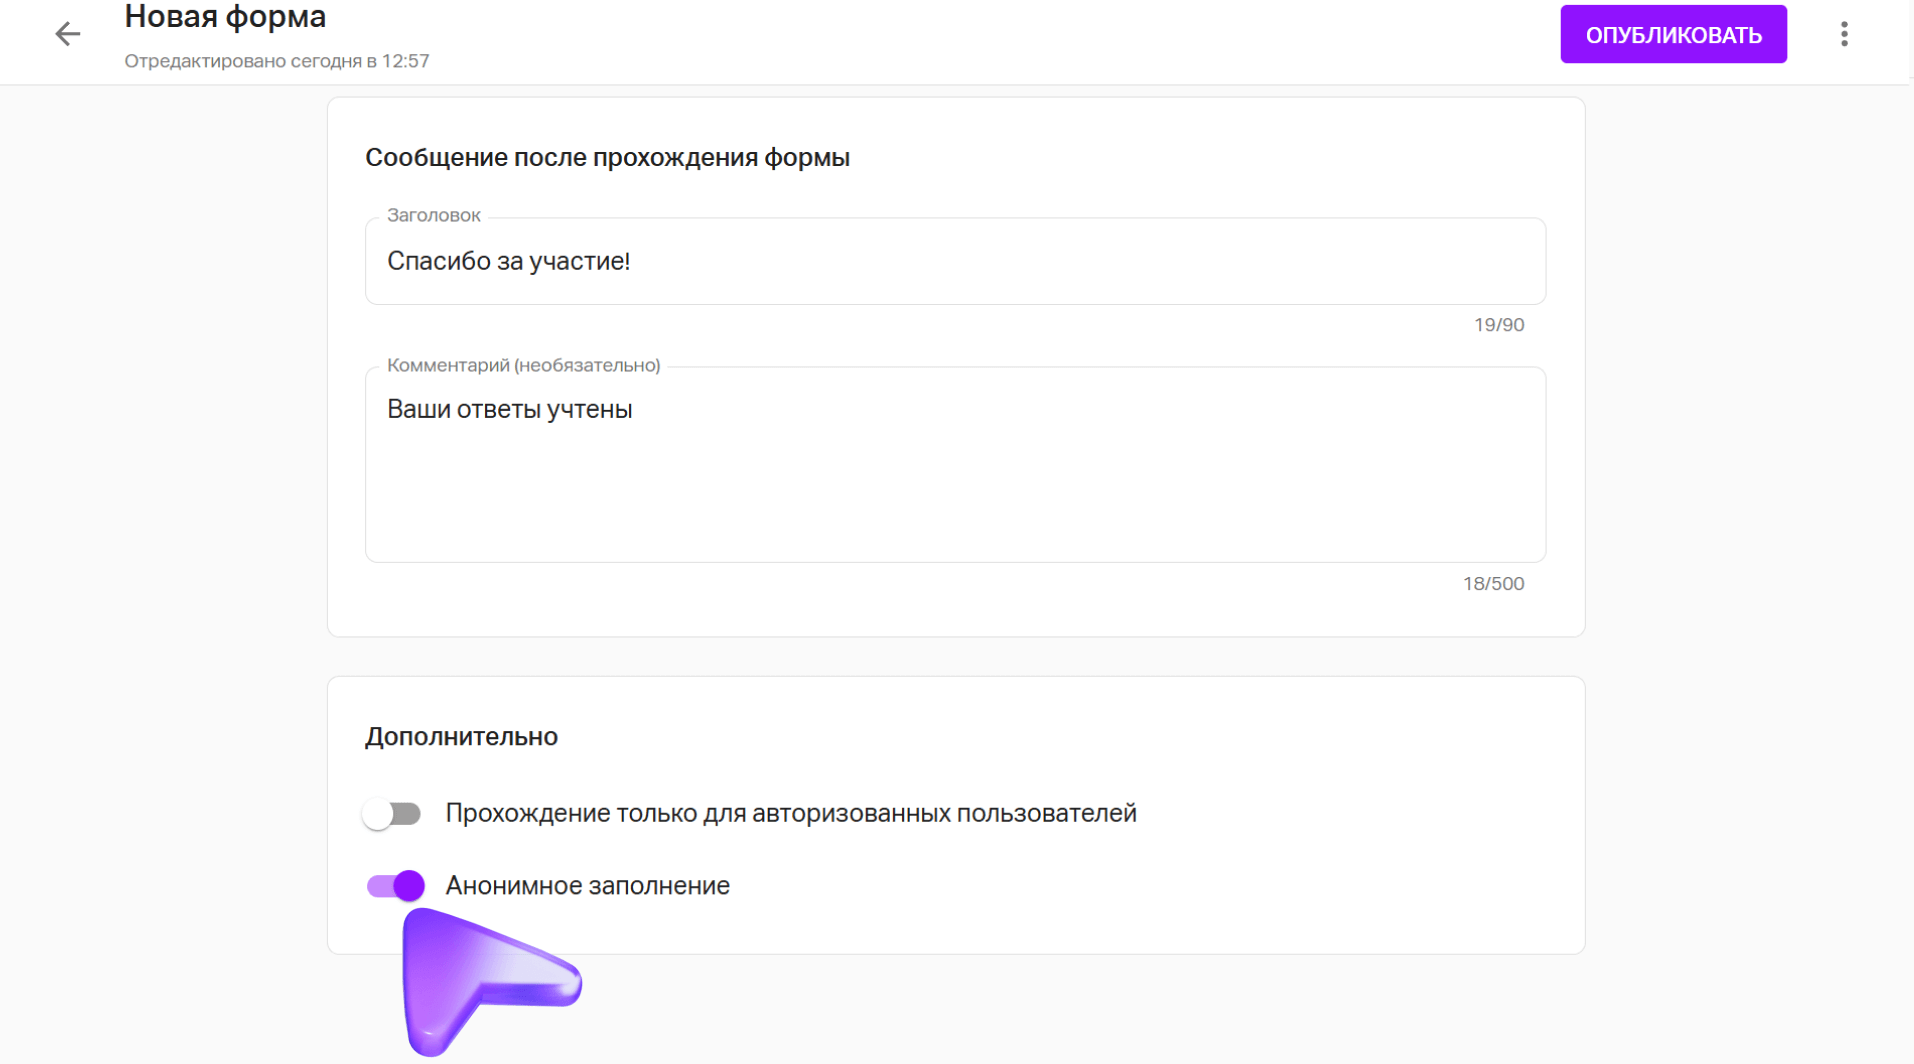This screenshot has height=1064, width=1914.
Task: Turn off the Анонимное заполнение switch
Action: click(x=396, y=886)
